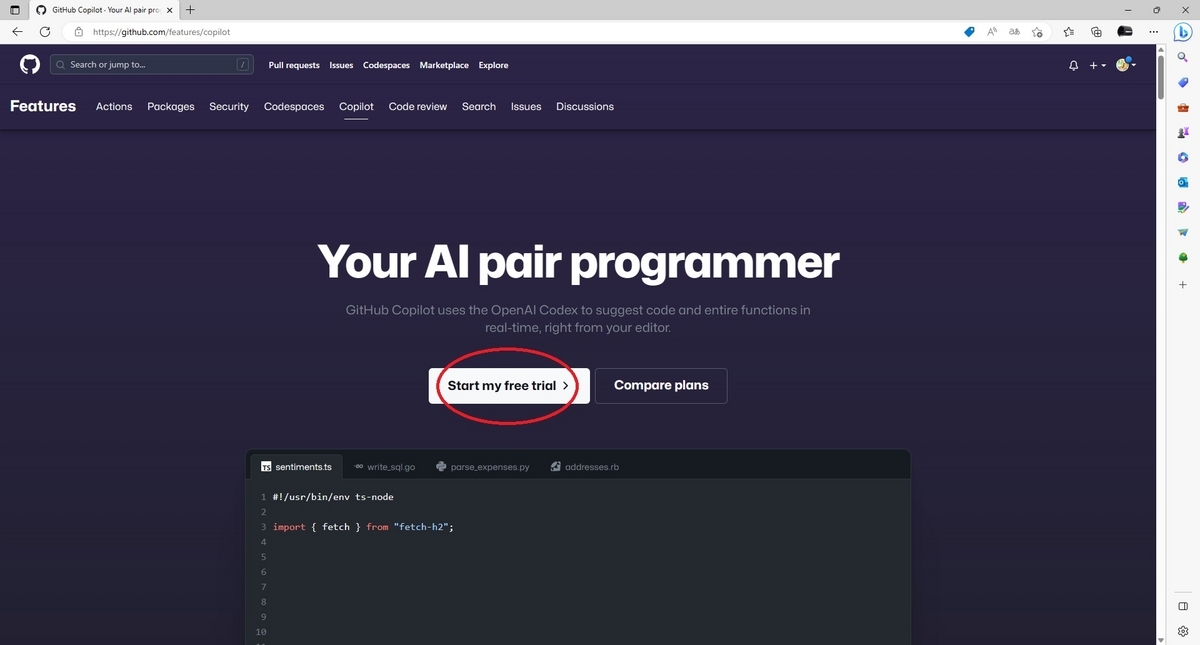Open sidebar Tools briefcase
Screen dimensions: 1200x645
point(1183,107)
